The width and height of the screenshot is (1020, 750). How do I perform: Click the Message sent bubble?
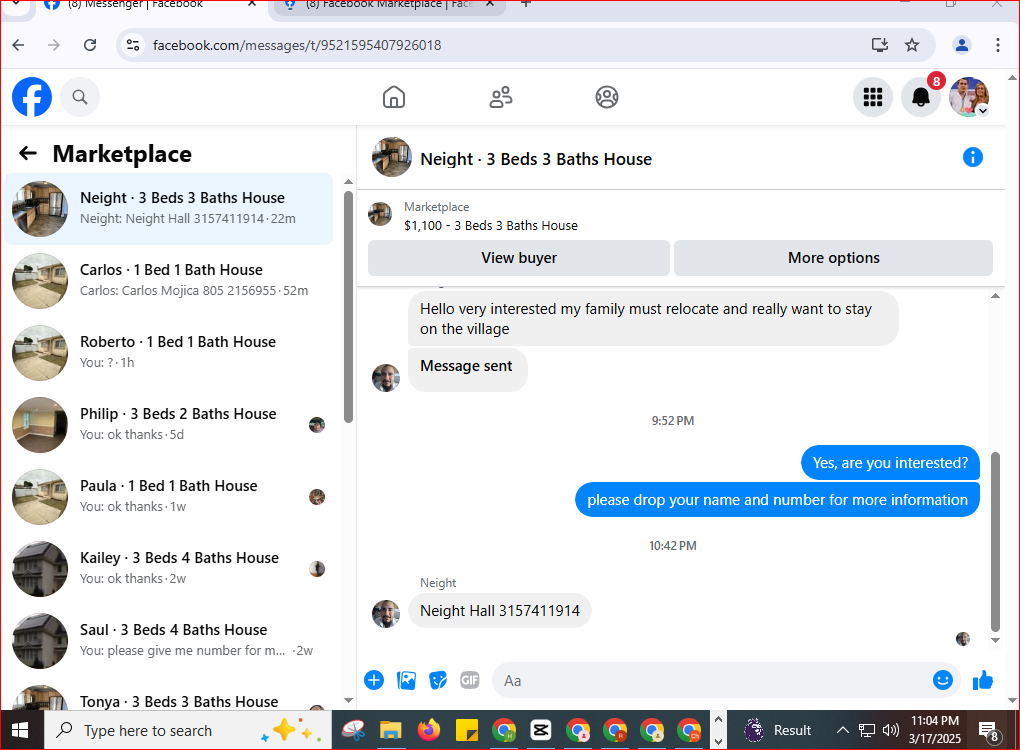466,366
